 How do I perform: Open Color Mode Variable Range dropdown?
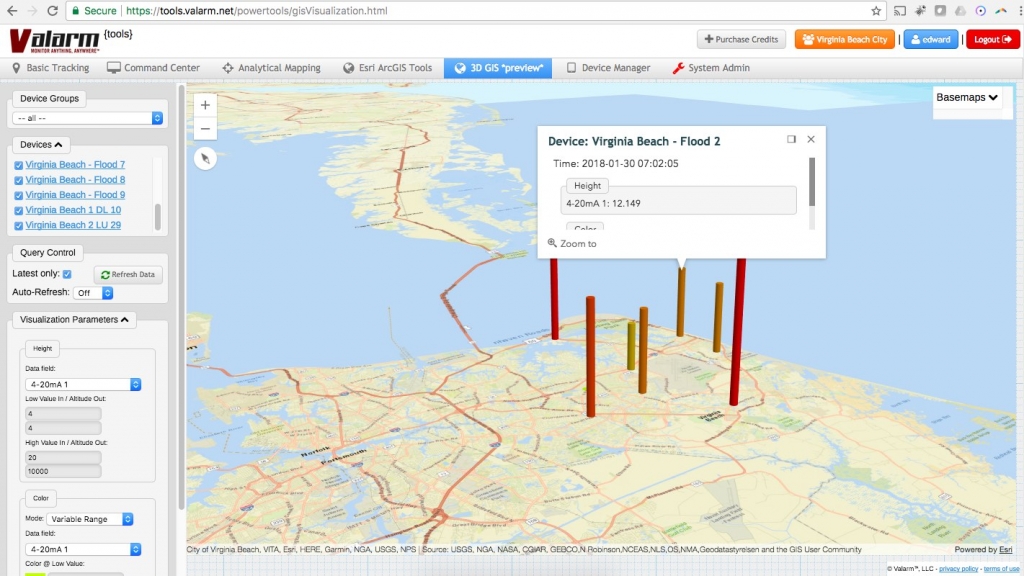pos(90,519)
